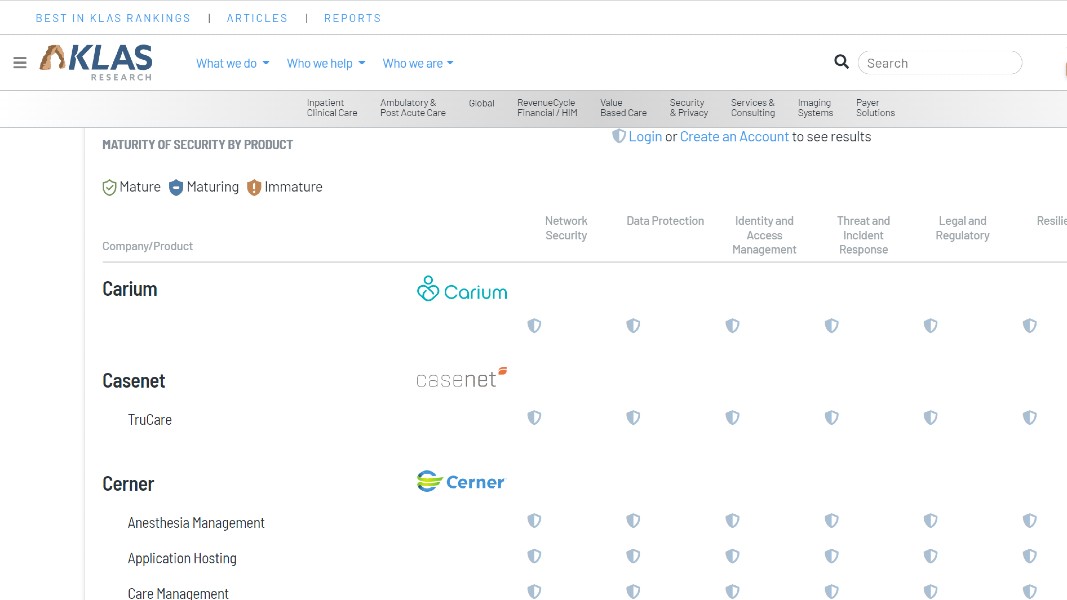Click the Mature legend shield icon

click(109, 187)
